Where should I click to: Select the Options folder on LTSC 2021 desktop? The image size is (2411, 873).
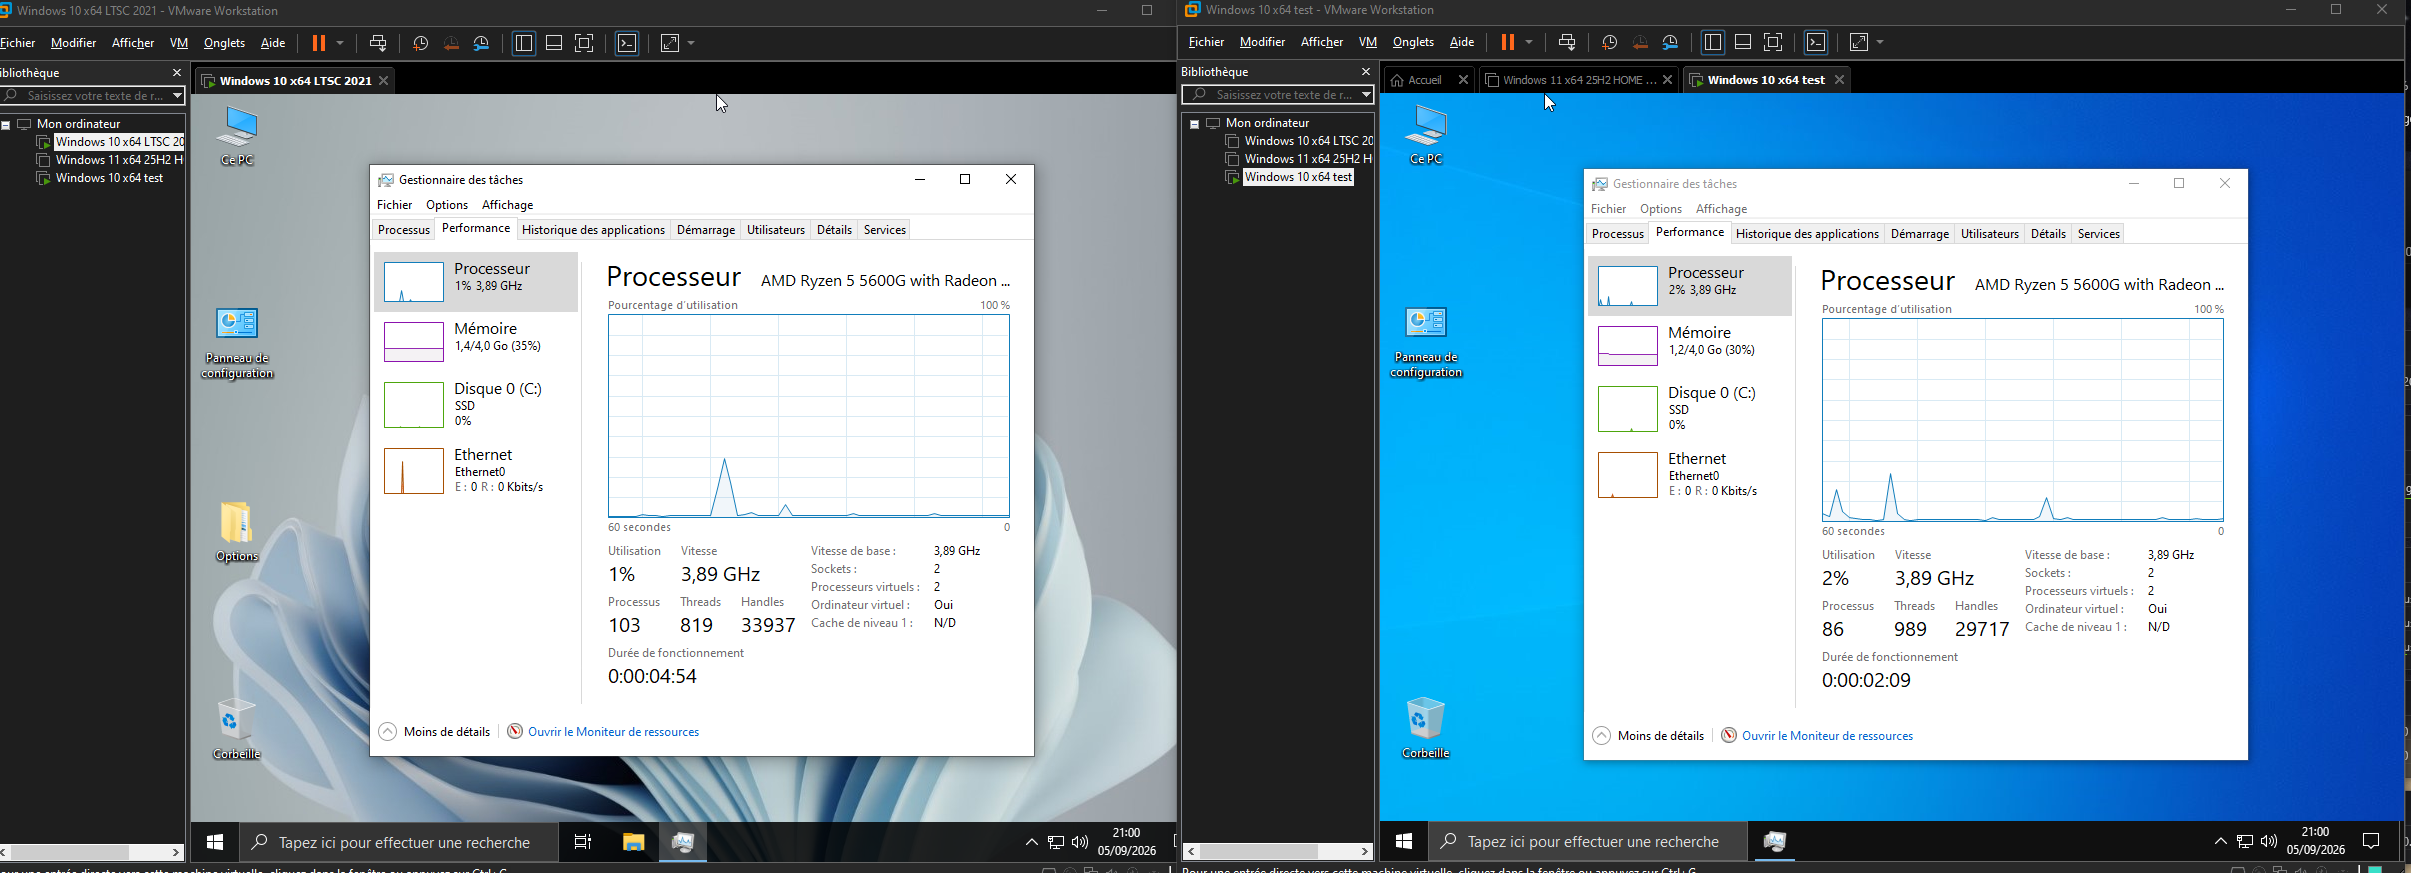click(x=237, y=532)
